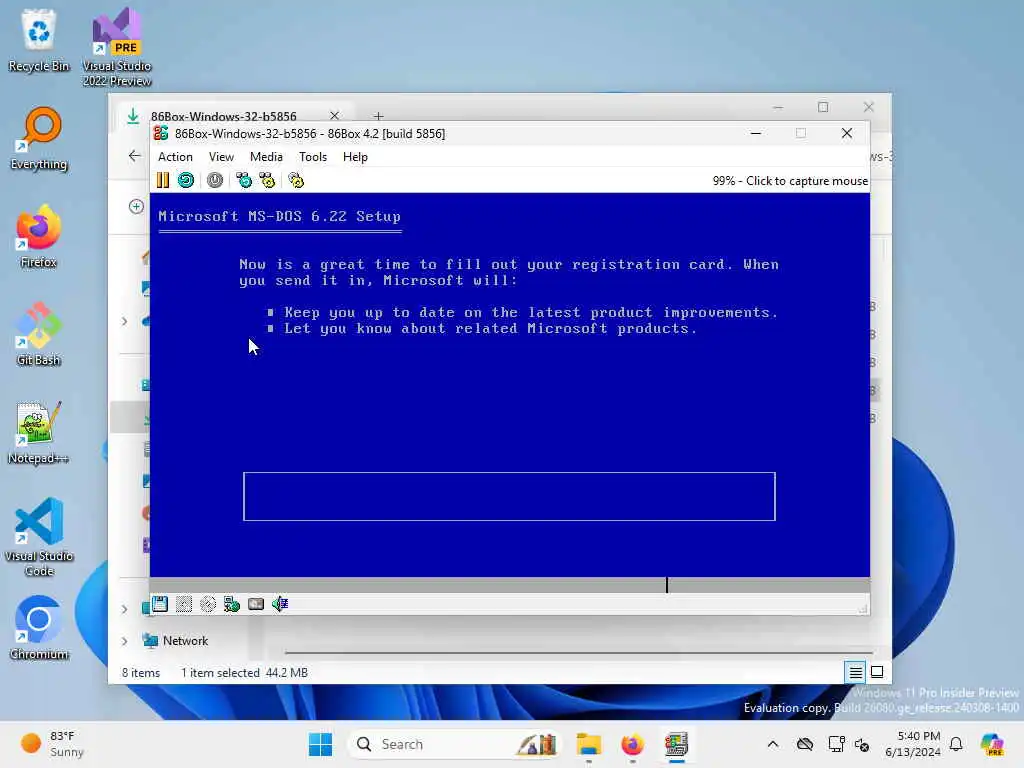The height and width of the screenshot is (768, 1024).
Task: Go back in File Explorer window
Action: [x=135, y=155]
